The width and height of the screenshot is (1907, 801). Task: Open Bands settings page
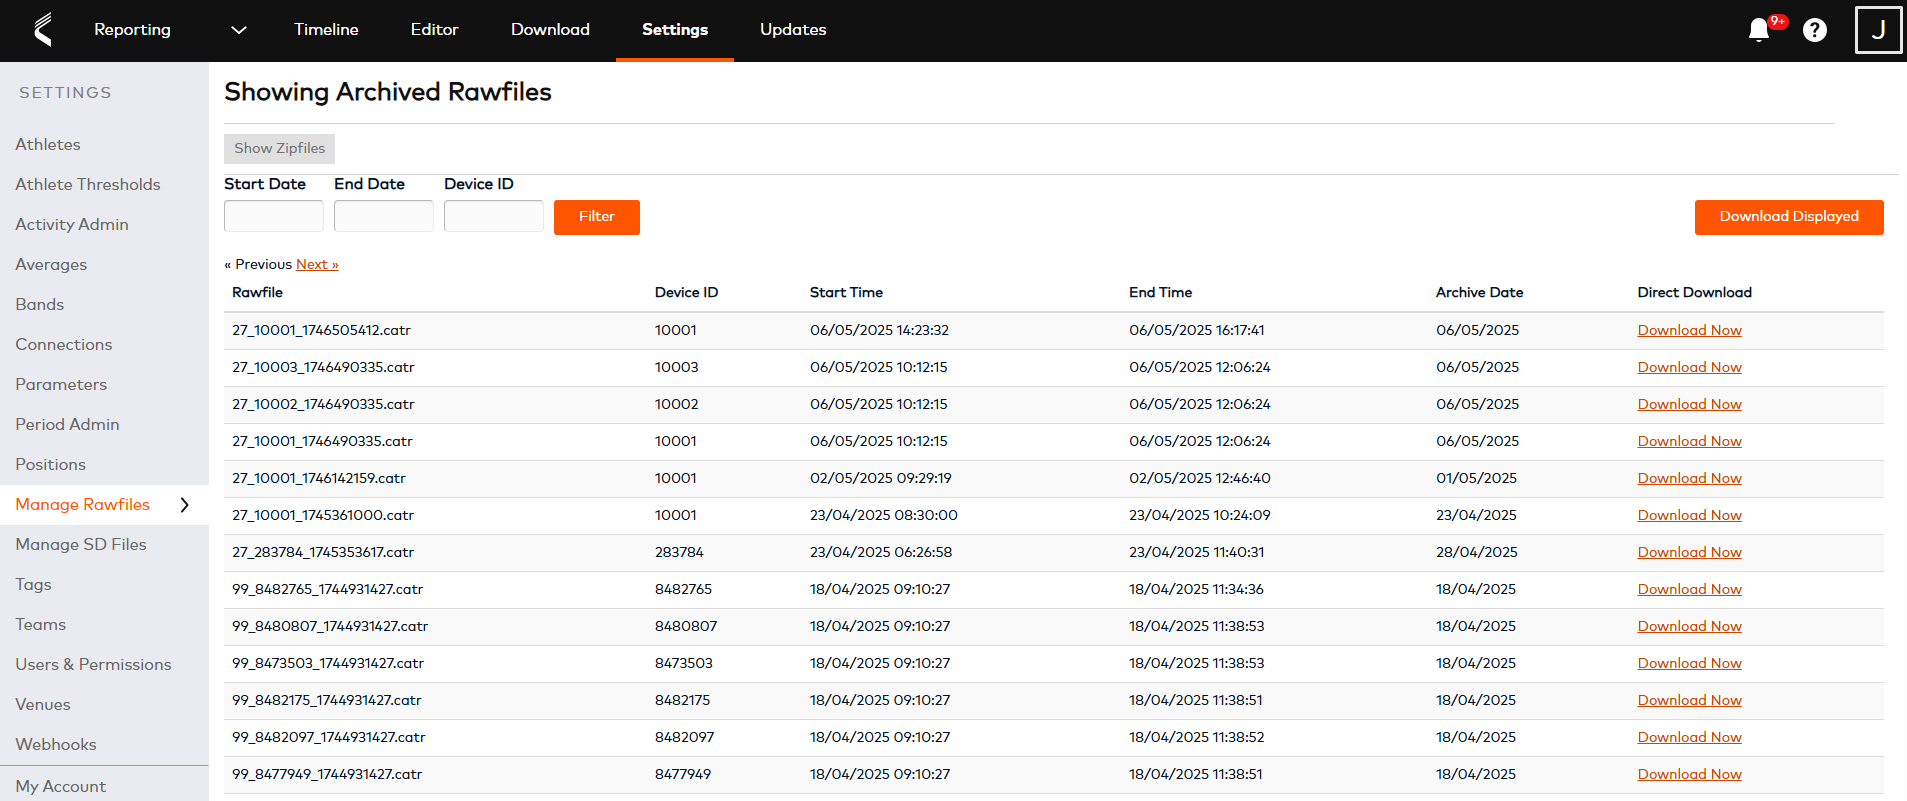point(40,305)
